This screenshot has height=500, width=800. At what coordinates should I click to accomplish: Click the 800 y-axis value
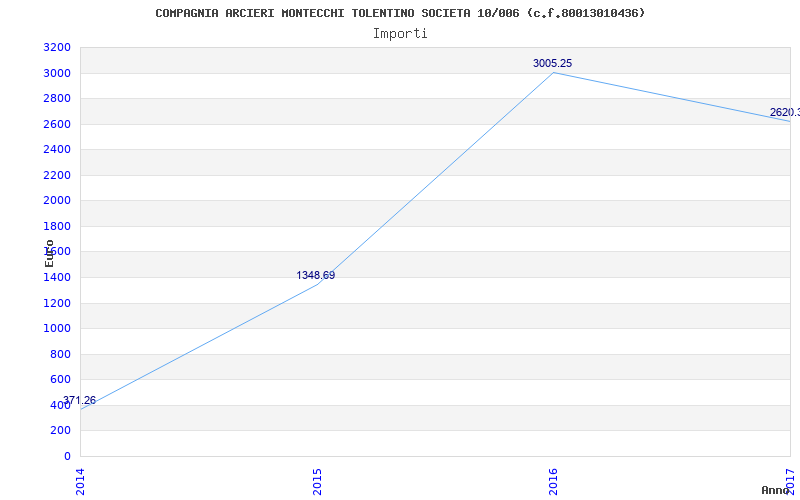coord(61,355)
